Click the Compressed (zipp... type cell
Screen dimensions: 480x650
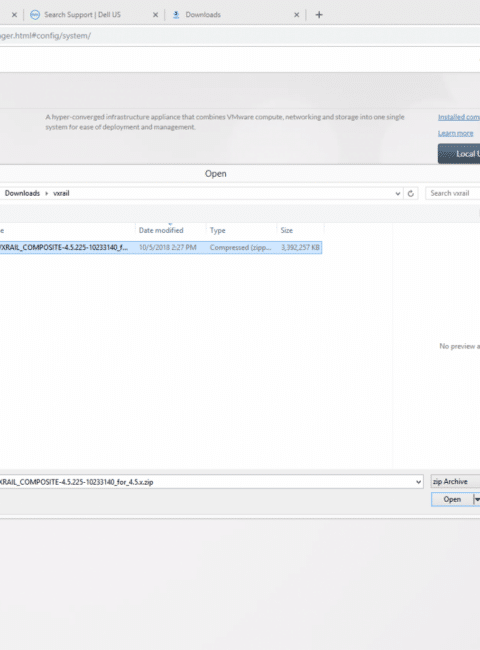pyautogui.click(x=240, y=247)
